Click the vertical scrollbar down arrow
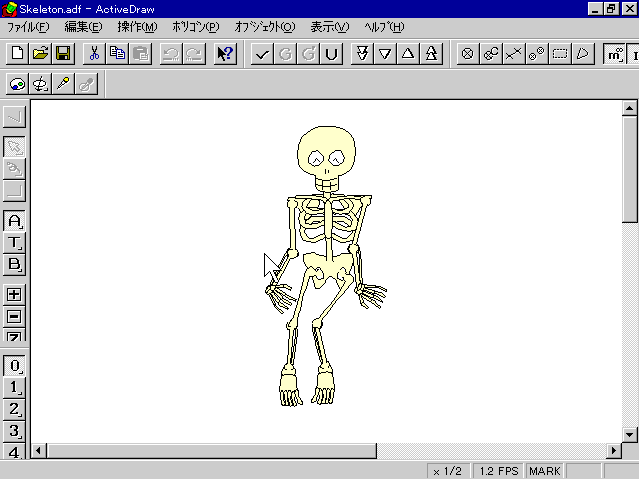This screenshot has height=479, width=639. point(630,435)
